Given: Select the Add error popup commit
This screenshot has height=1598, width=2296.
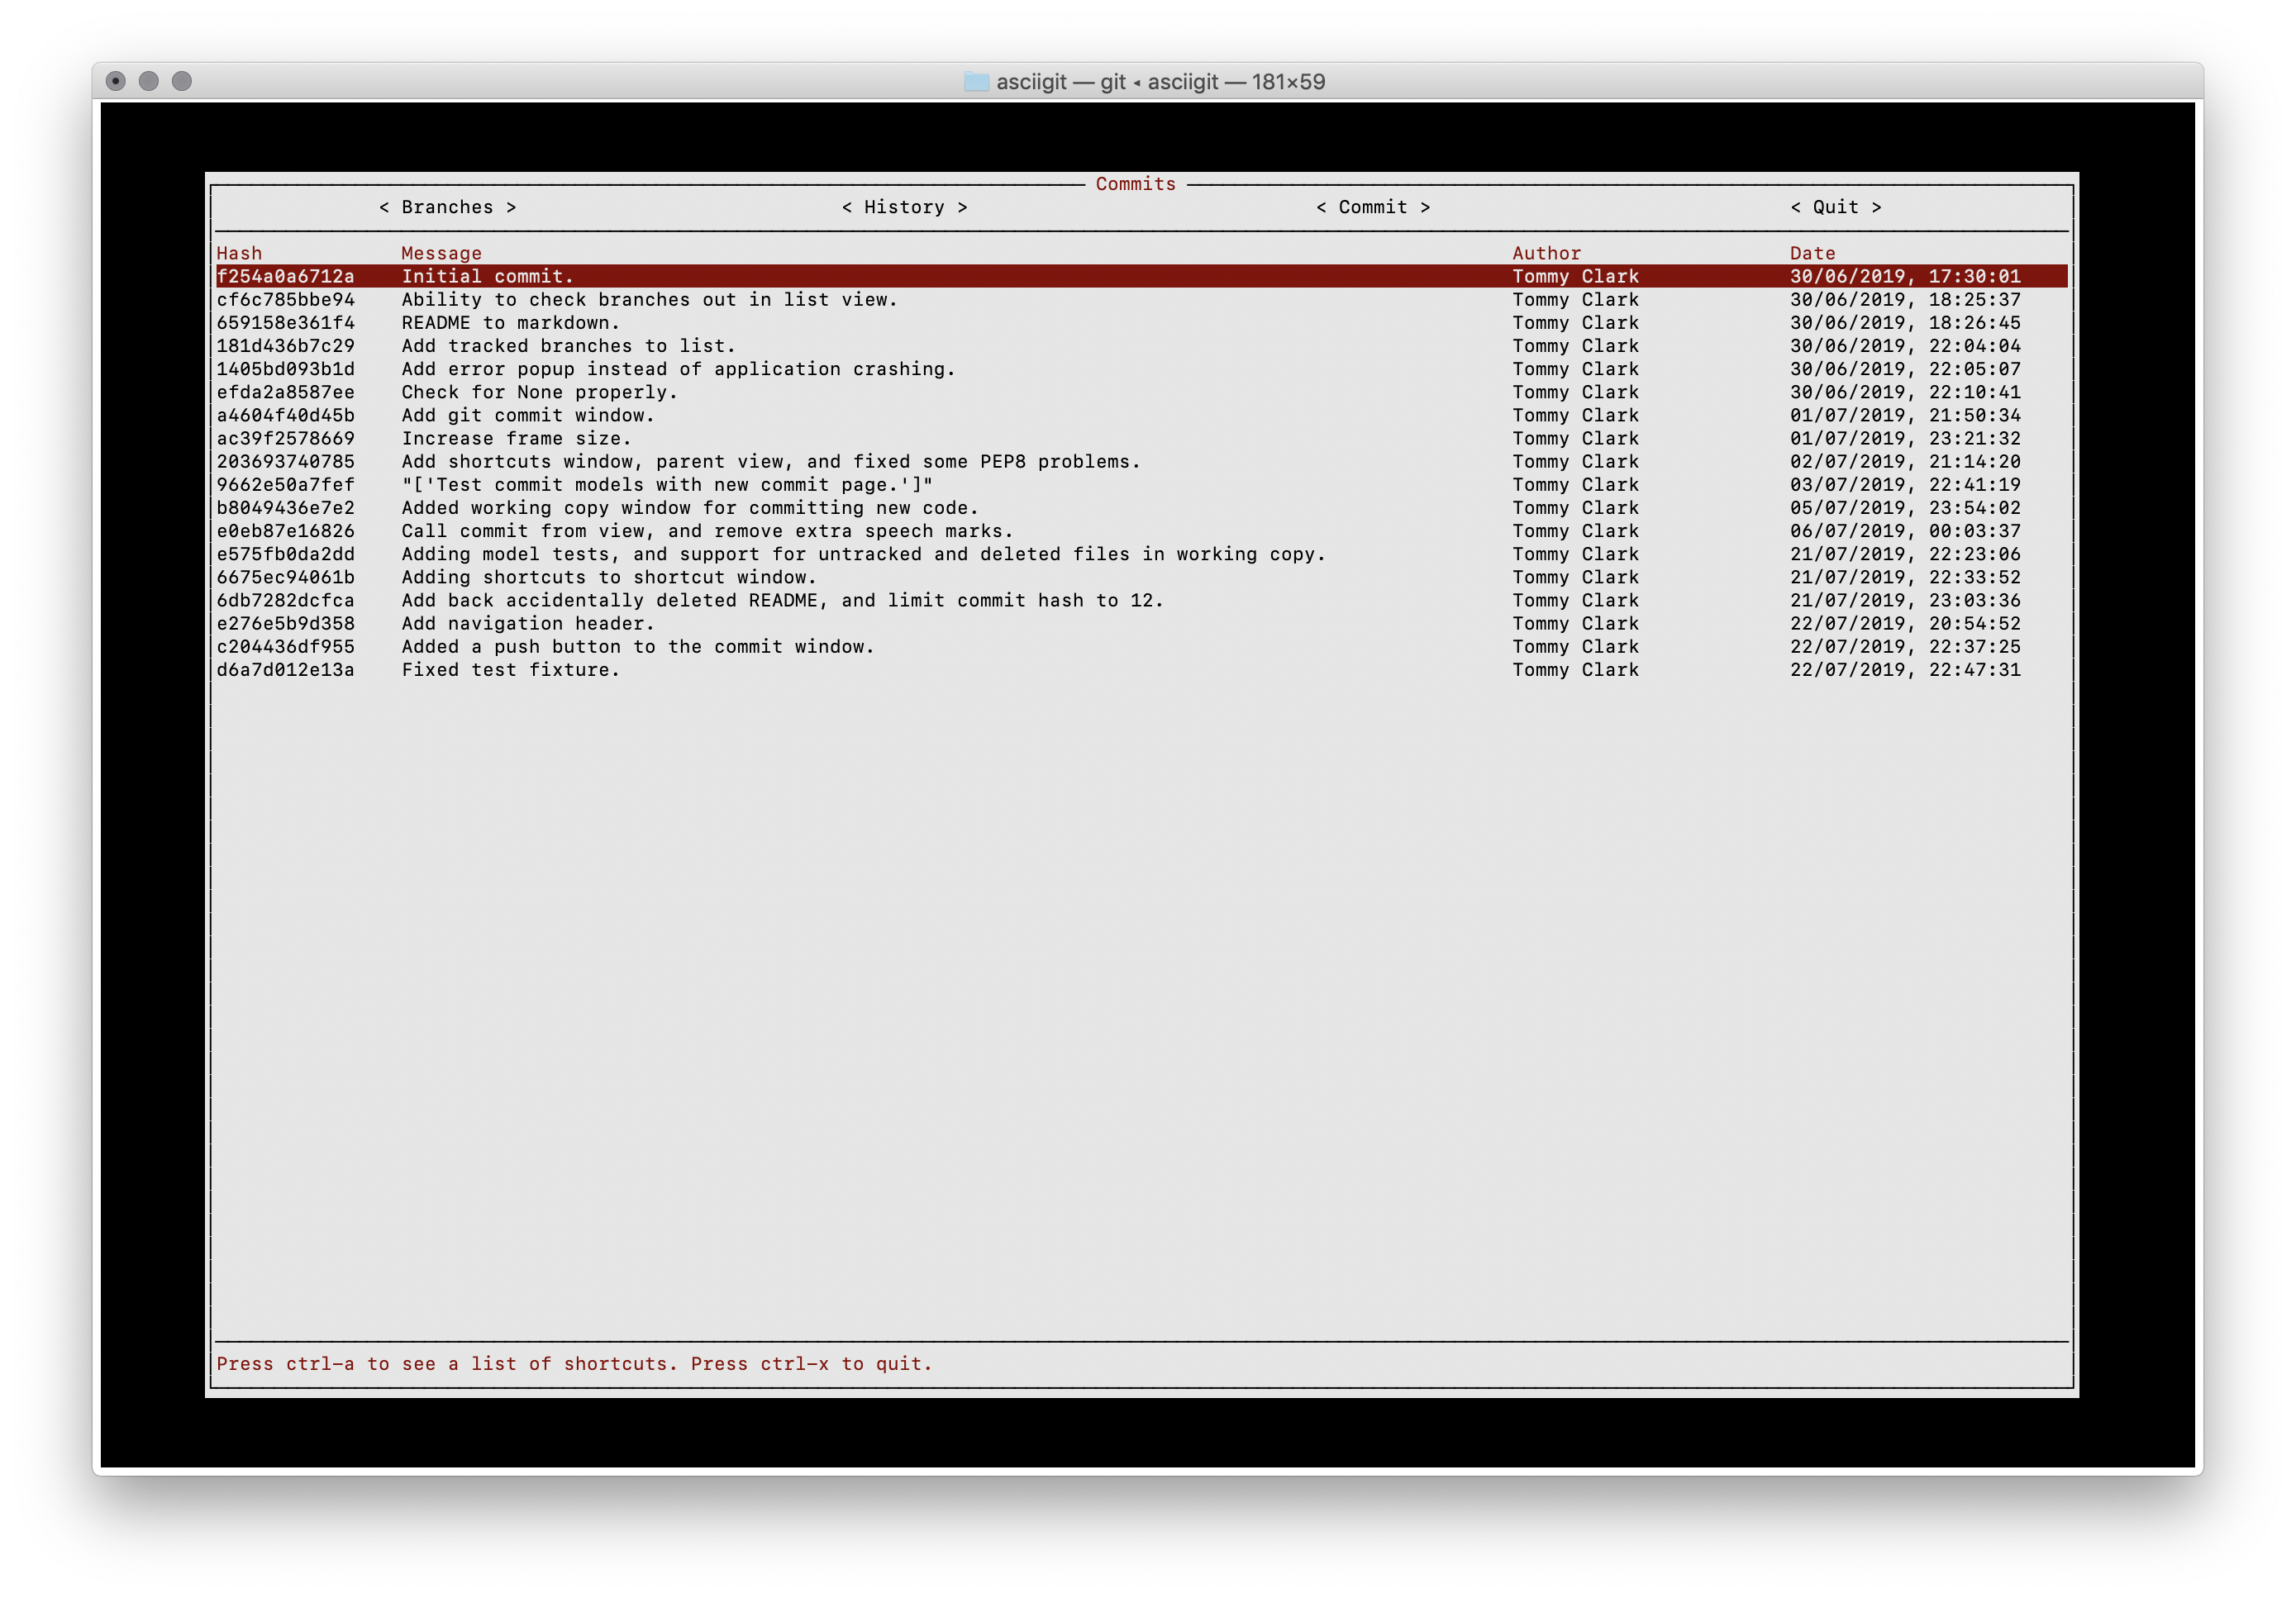Looking at the screenshot, I should [x=678, y=368].
